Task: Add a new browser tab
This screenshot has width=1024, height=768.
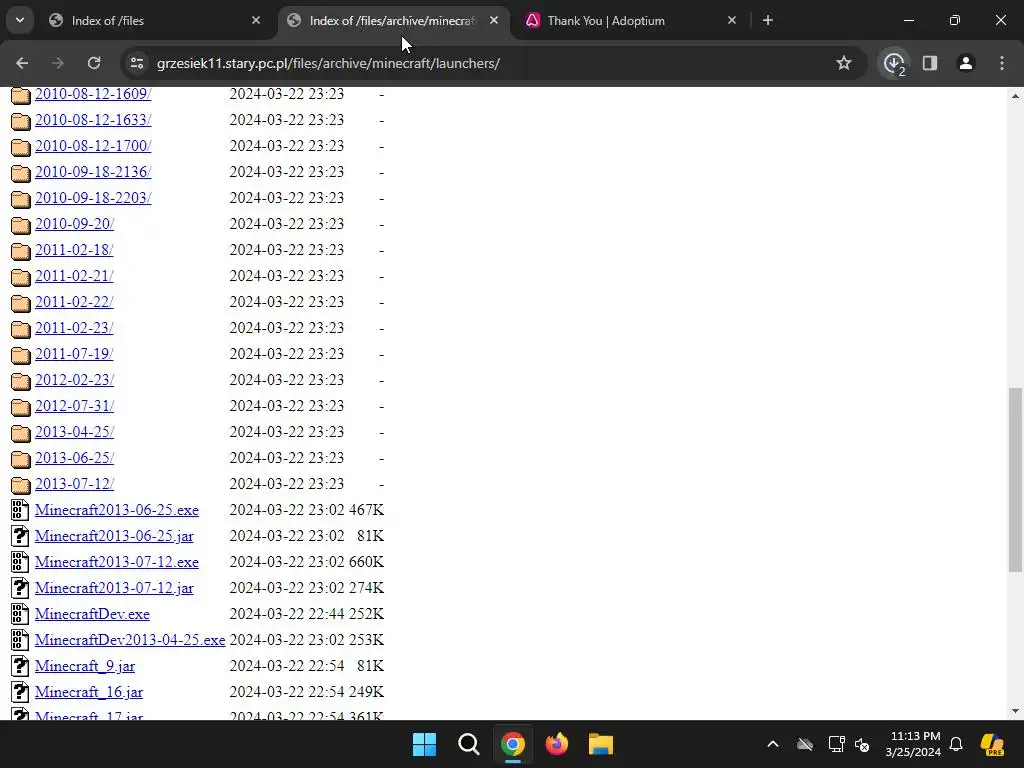Action: click(768, 20)
